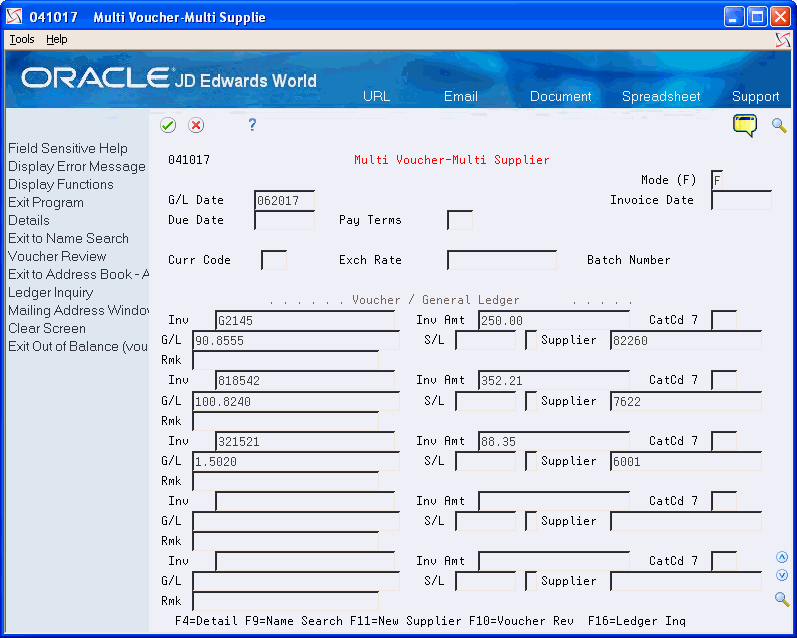Open Mailing Address Window
The height and width of the screenshot is (638, 797).
tap(78, 310)
